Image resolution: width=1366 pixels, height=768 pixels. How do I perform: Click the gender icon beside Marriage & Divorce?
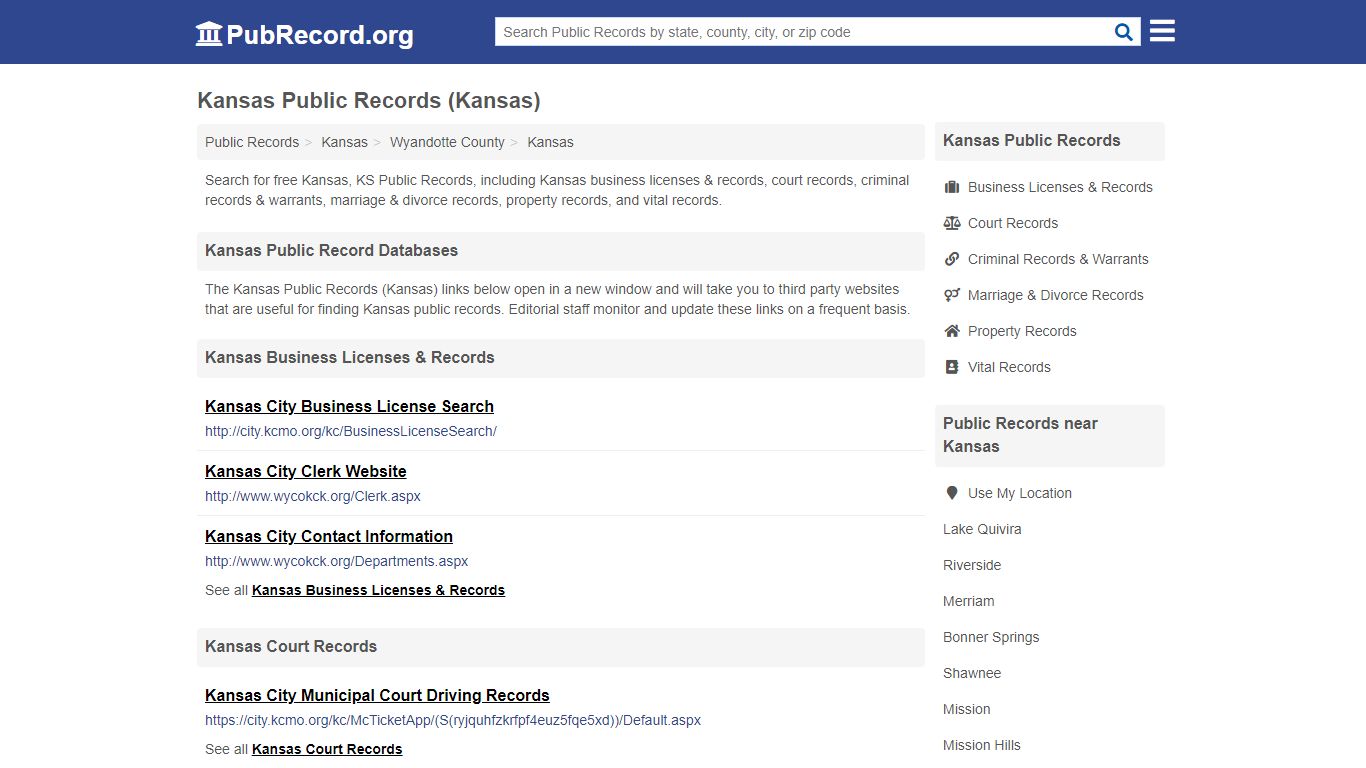pyautogui.click(x=952, y=295)
